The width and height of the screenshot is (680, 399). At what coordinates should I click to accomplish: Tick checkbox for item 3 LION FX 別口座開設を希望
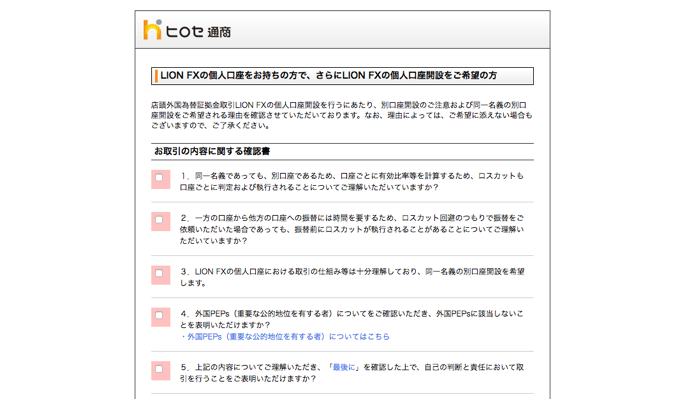pyautogui.click(x=159, y=273)
